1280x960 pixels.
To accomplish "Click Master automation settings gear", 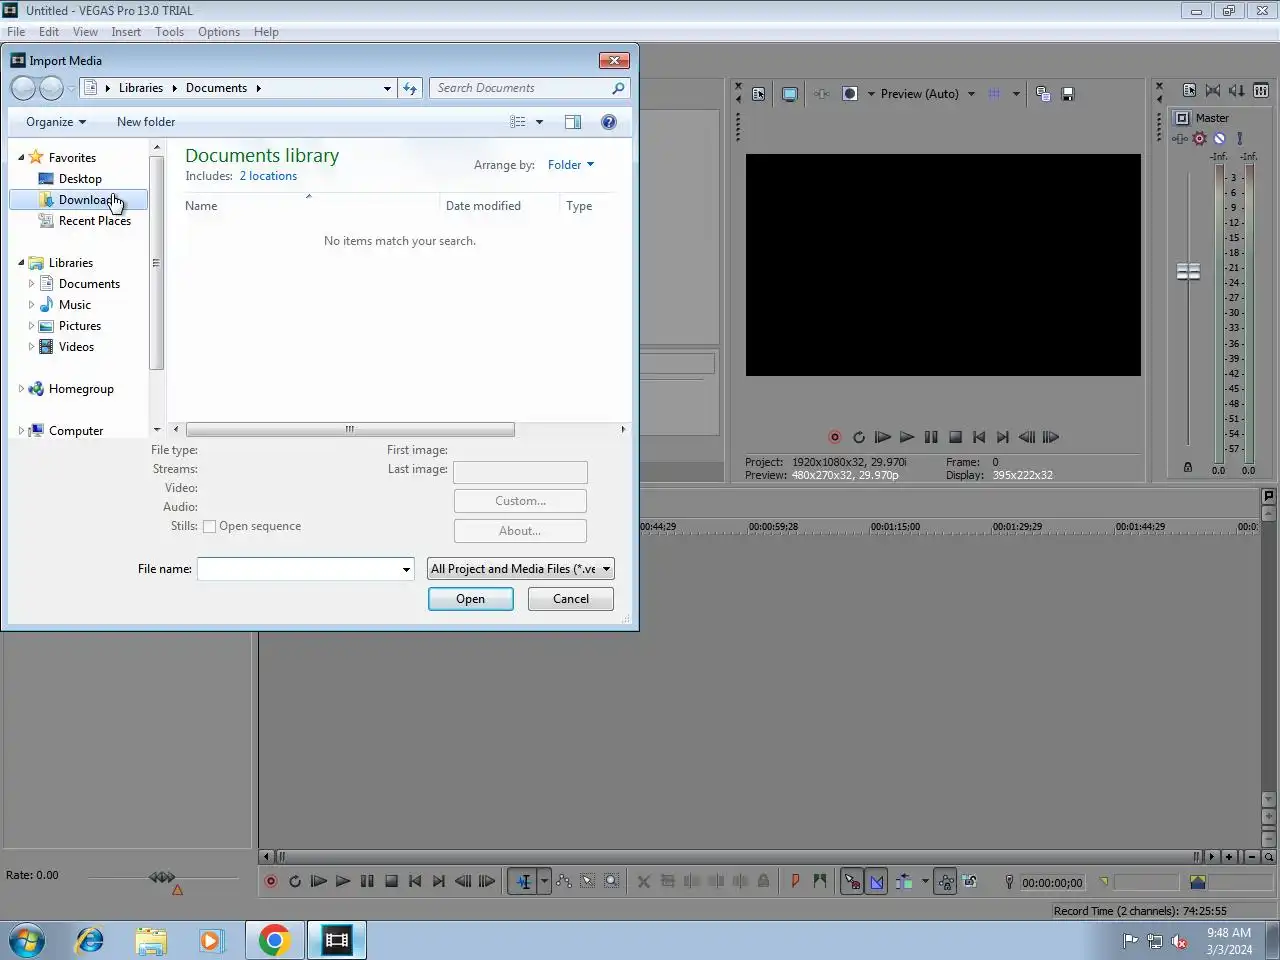I will [1200, 139].
